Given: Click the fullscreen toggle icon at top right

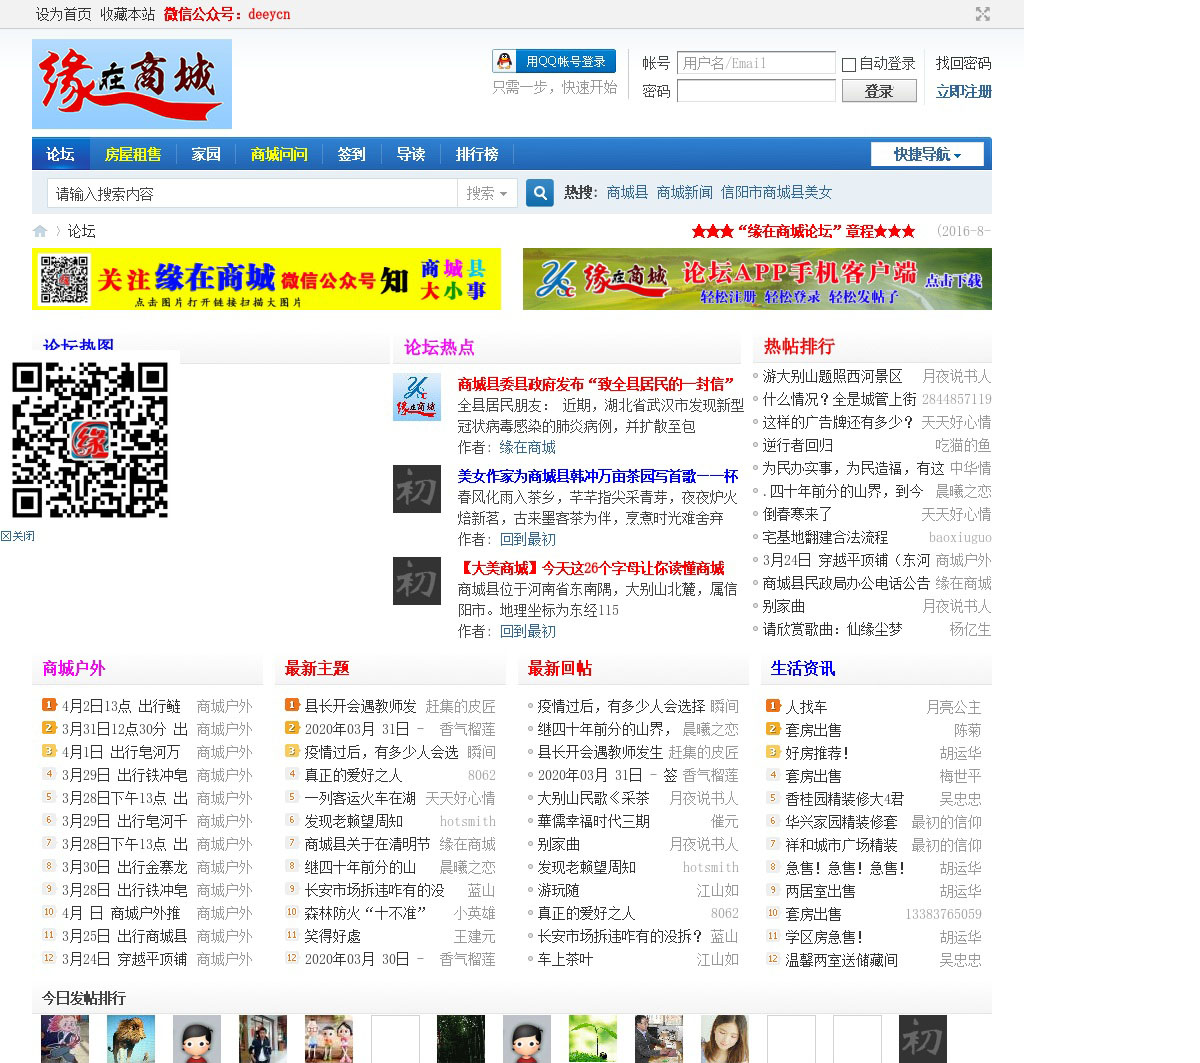Looking at the screenshot, I should point(982,14).
